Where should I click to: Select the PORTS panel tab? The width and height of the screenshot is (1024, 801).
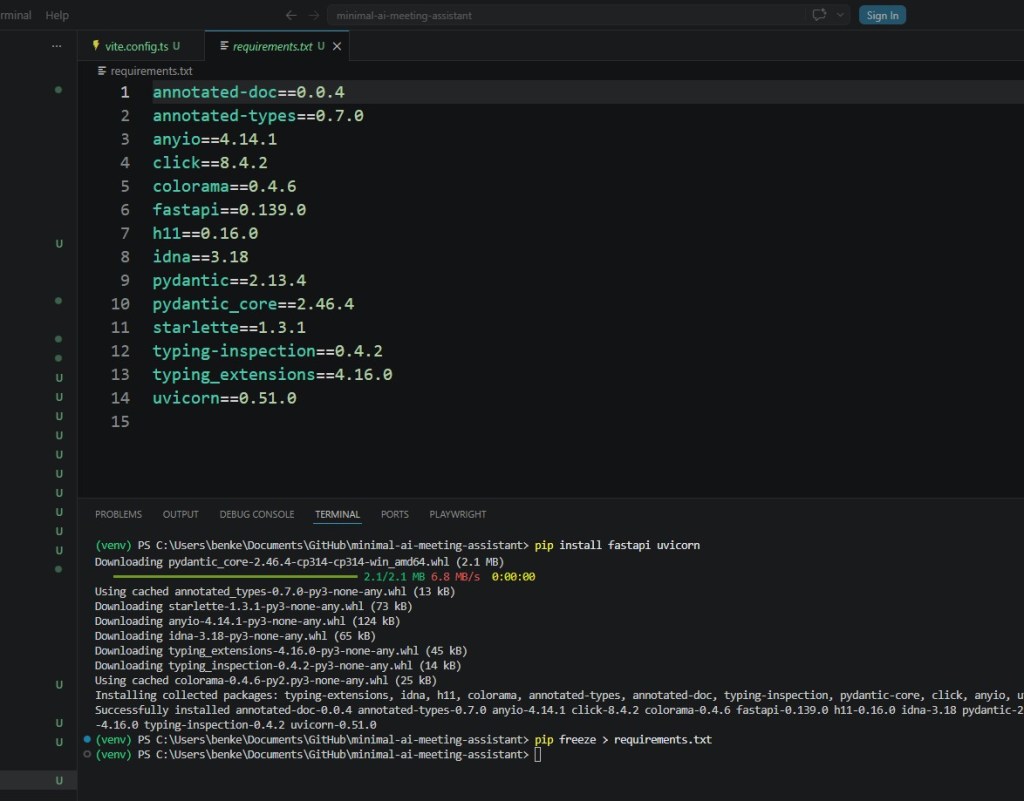tap(394, 514)
